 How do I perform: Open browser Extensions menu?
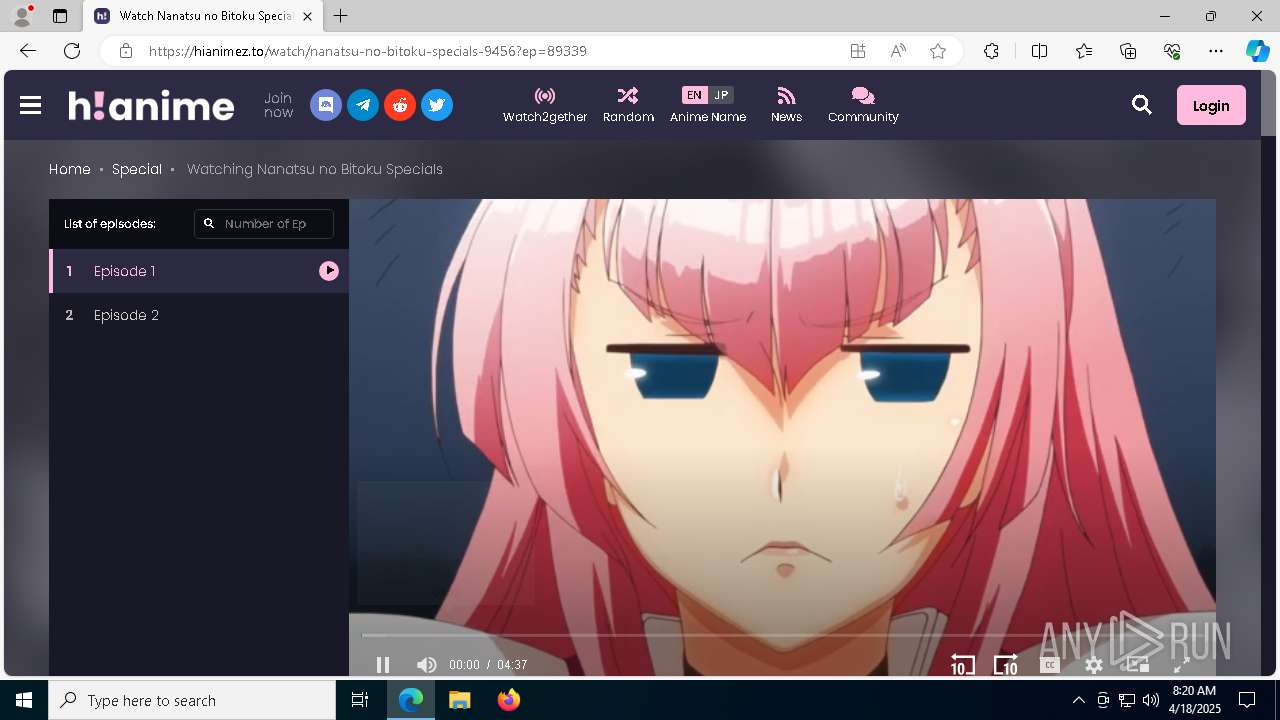[x=991, y=51]
